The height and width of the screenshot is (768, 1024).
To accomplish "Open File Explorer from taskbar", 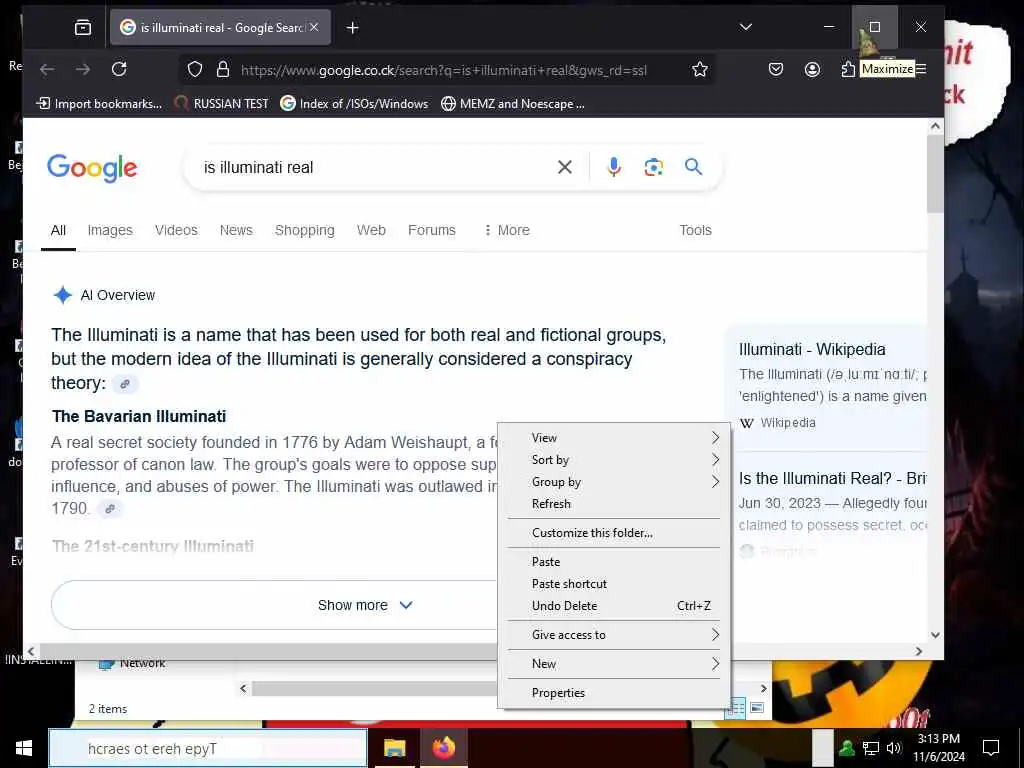I will 394,748.
